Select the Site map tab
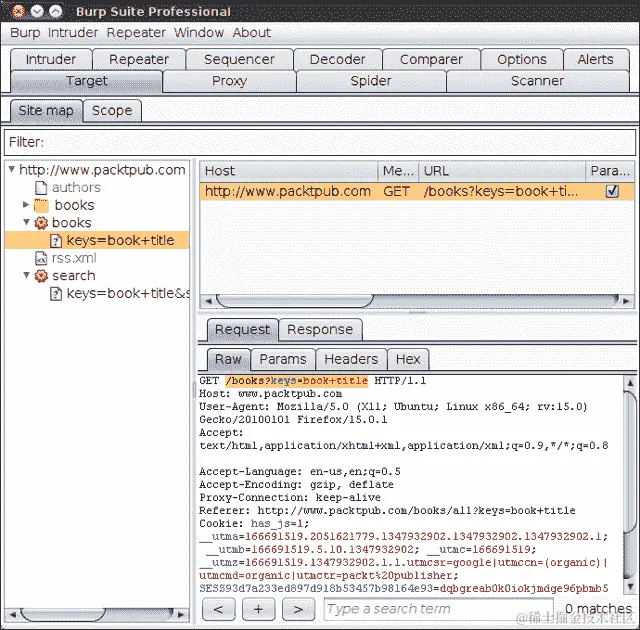The height and width of the screenshot is (630, 640). 46,111
